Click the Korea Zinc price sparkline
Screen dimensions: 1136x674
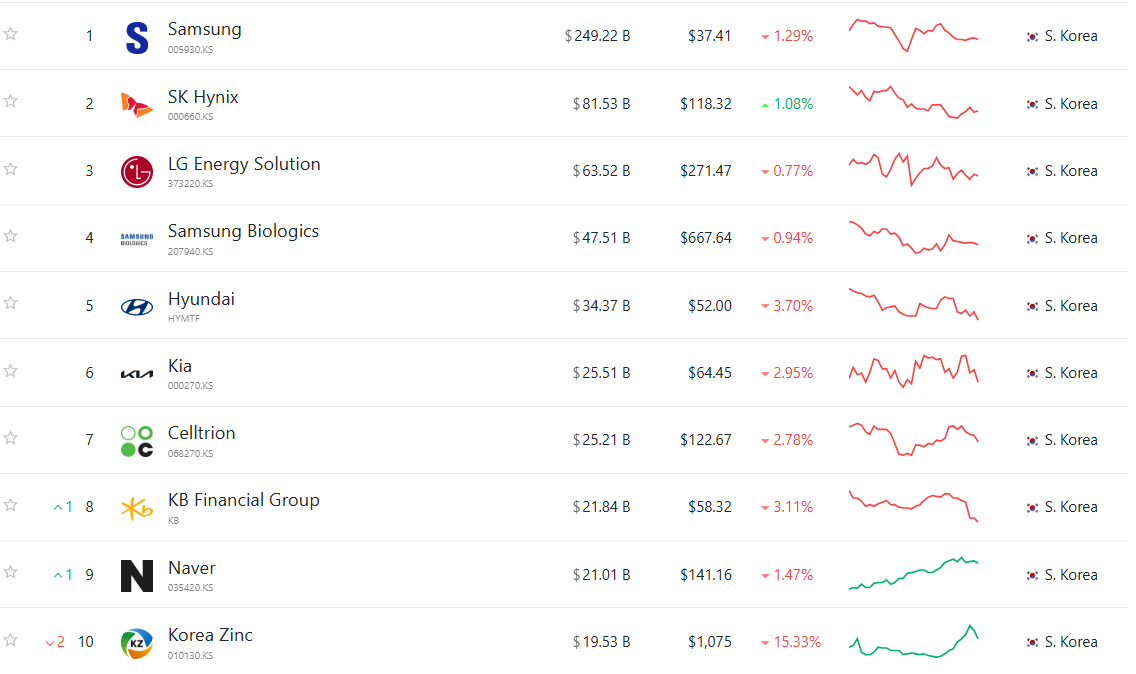coord(913,641)
